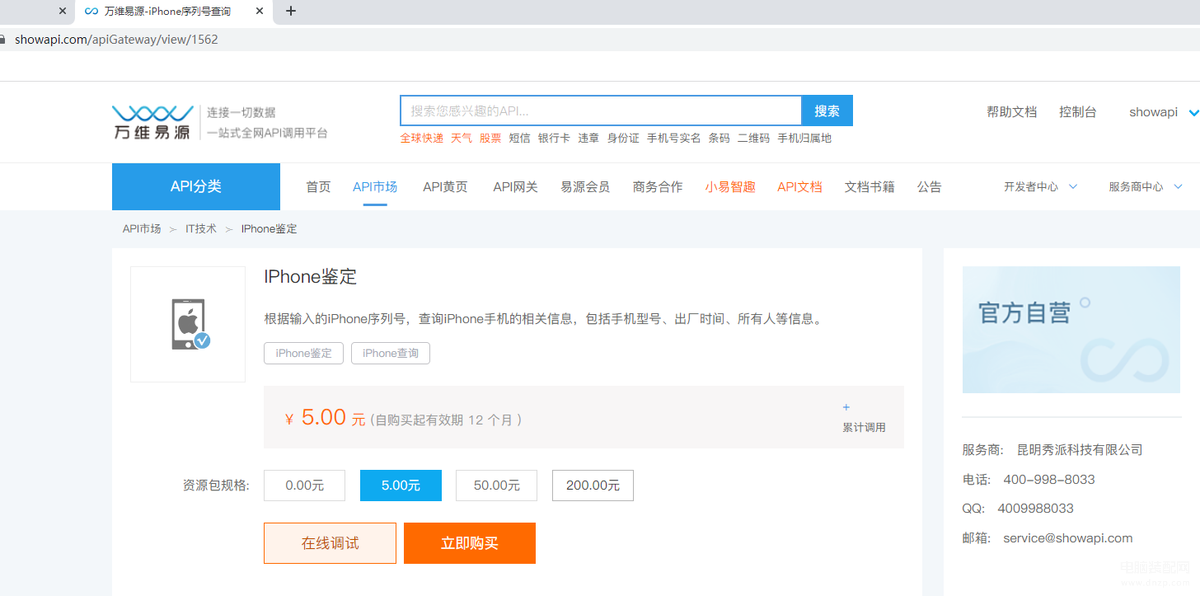Click the 万维易源 logo

(x=151, y=121)
